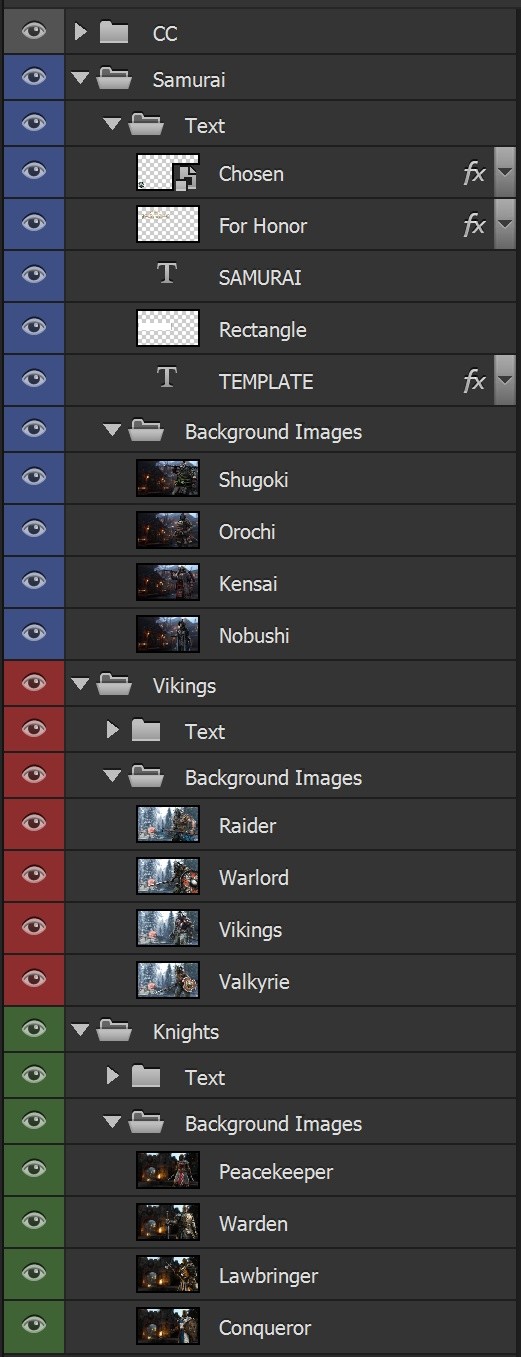Select the Chosen smart object thumbnail
The height and width of the screenshot is (1357, 521).
tap(168, 173)
